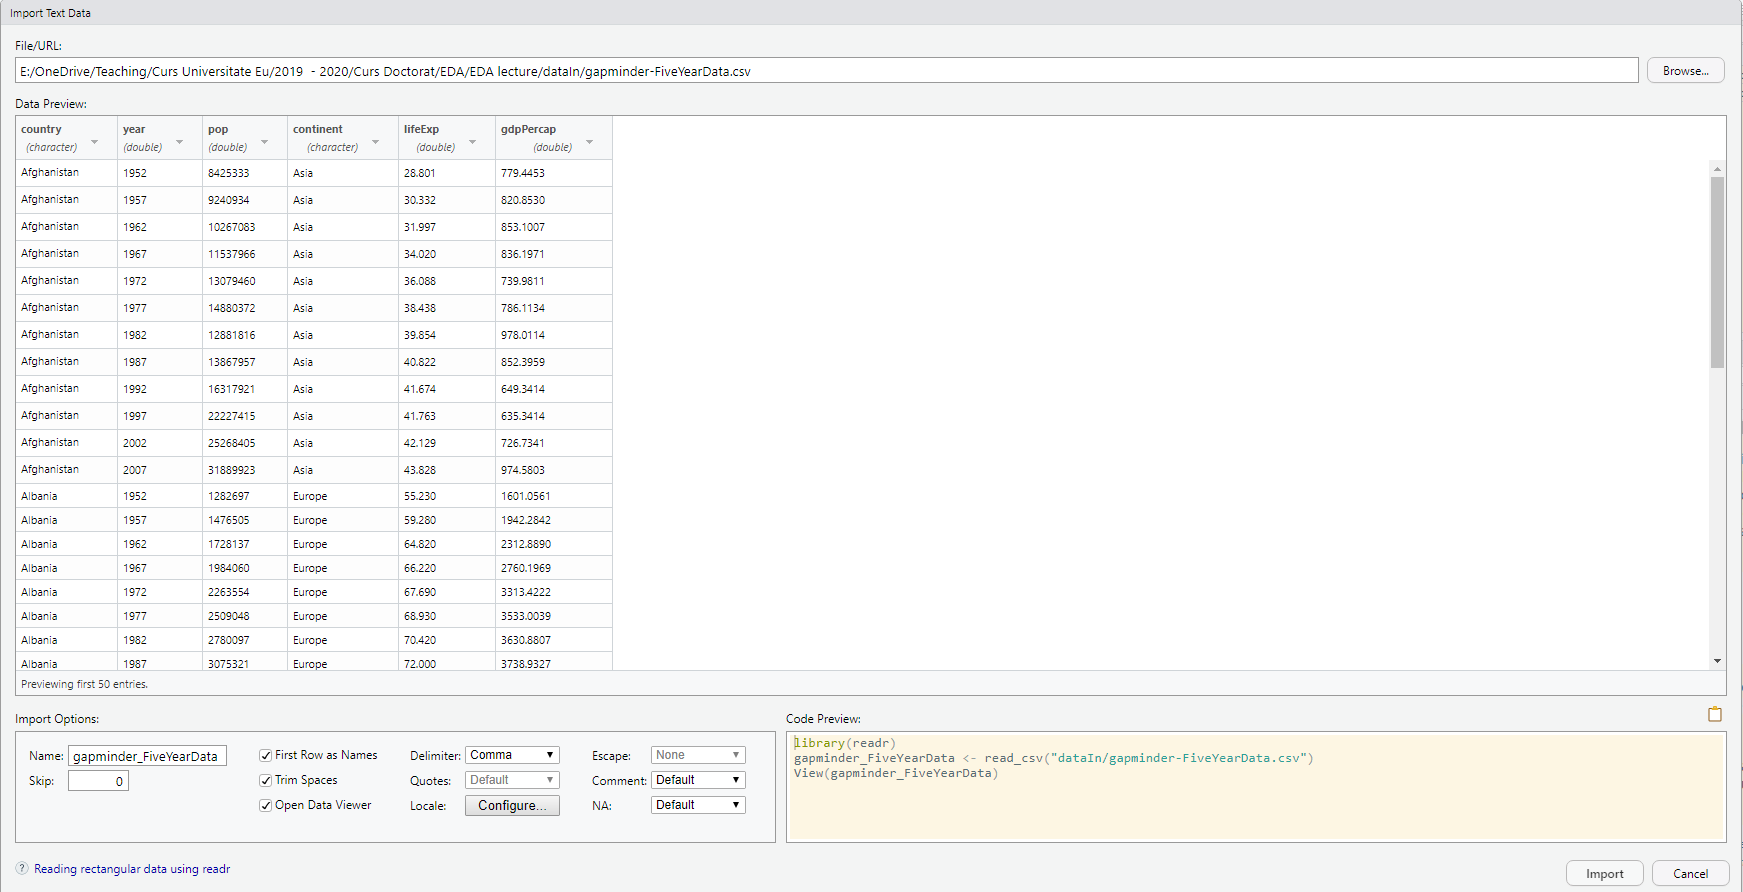Open the Locale Configure dialog
The width and height of the screenshot is (1743, 892).
(512, 806)
